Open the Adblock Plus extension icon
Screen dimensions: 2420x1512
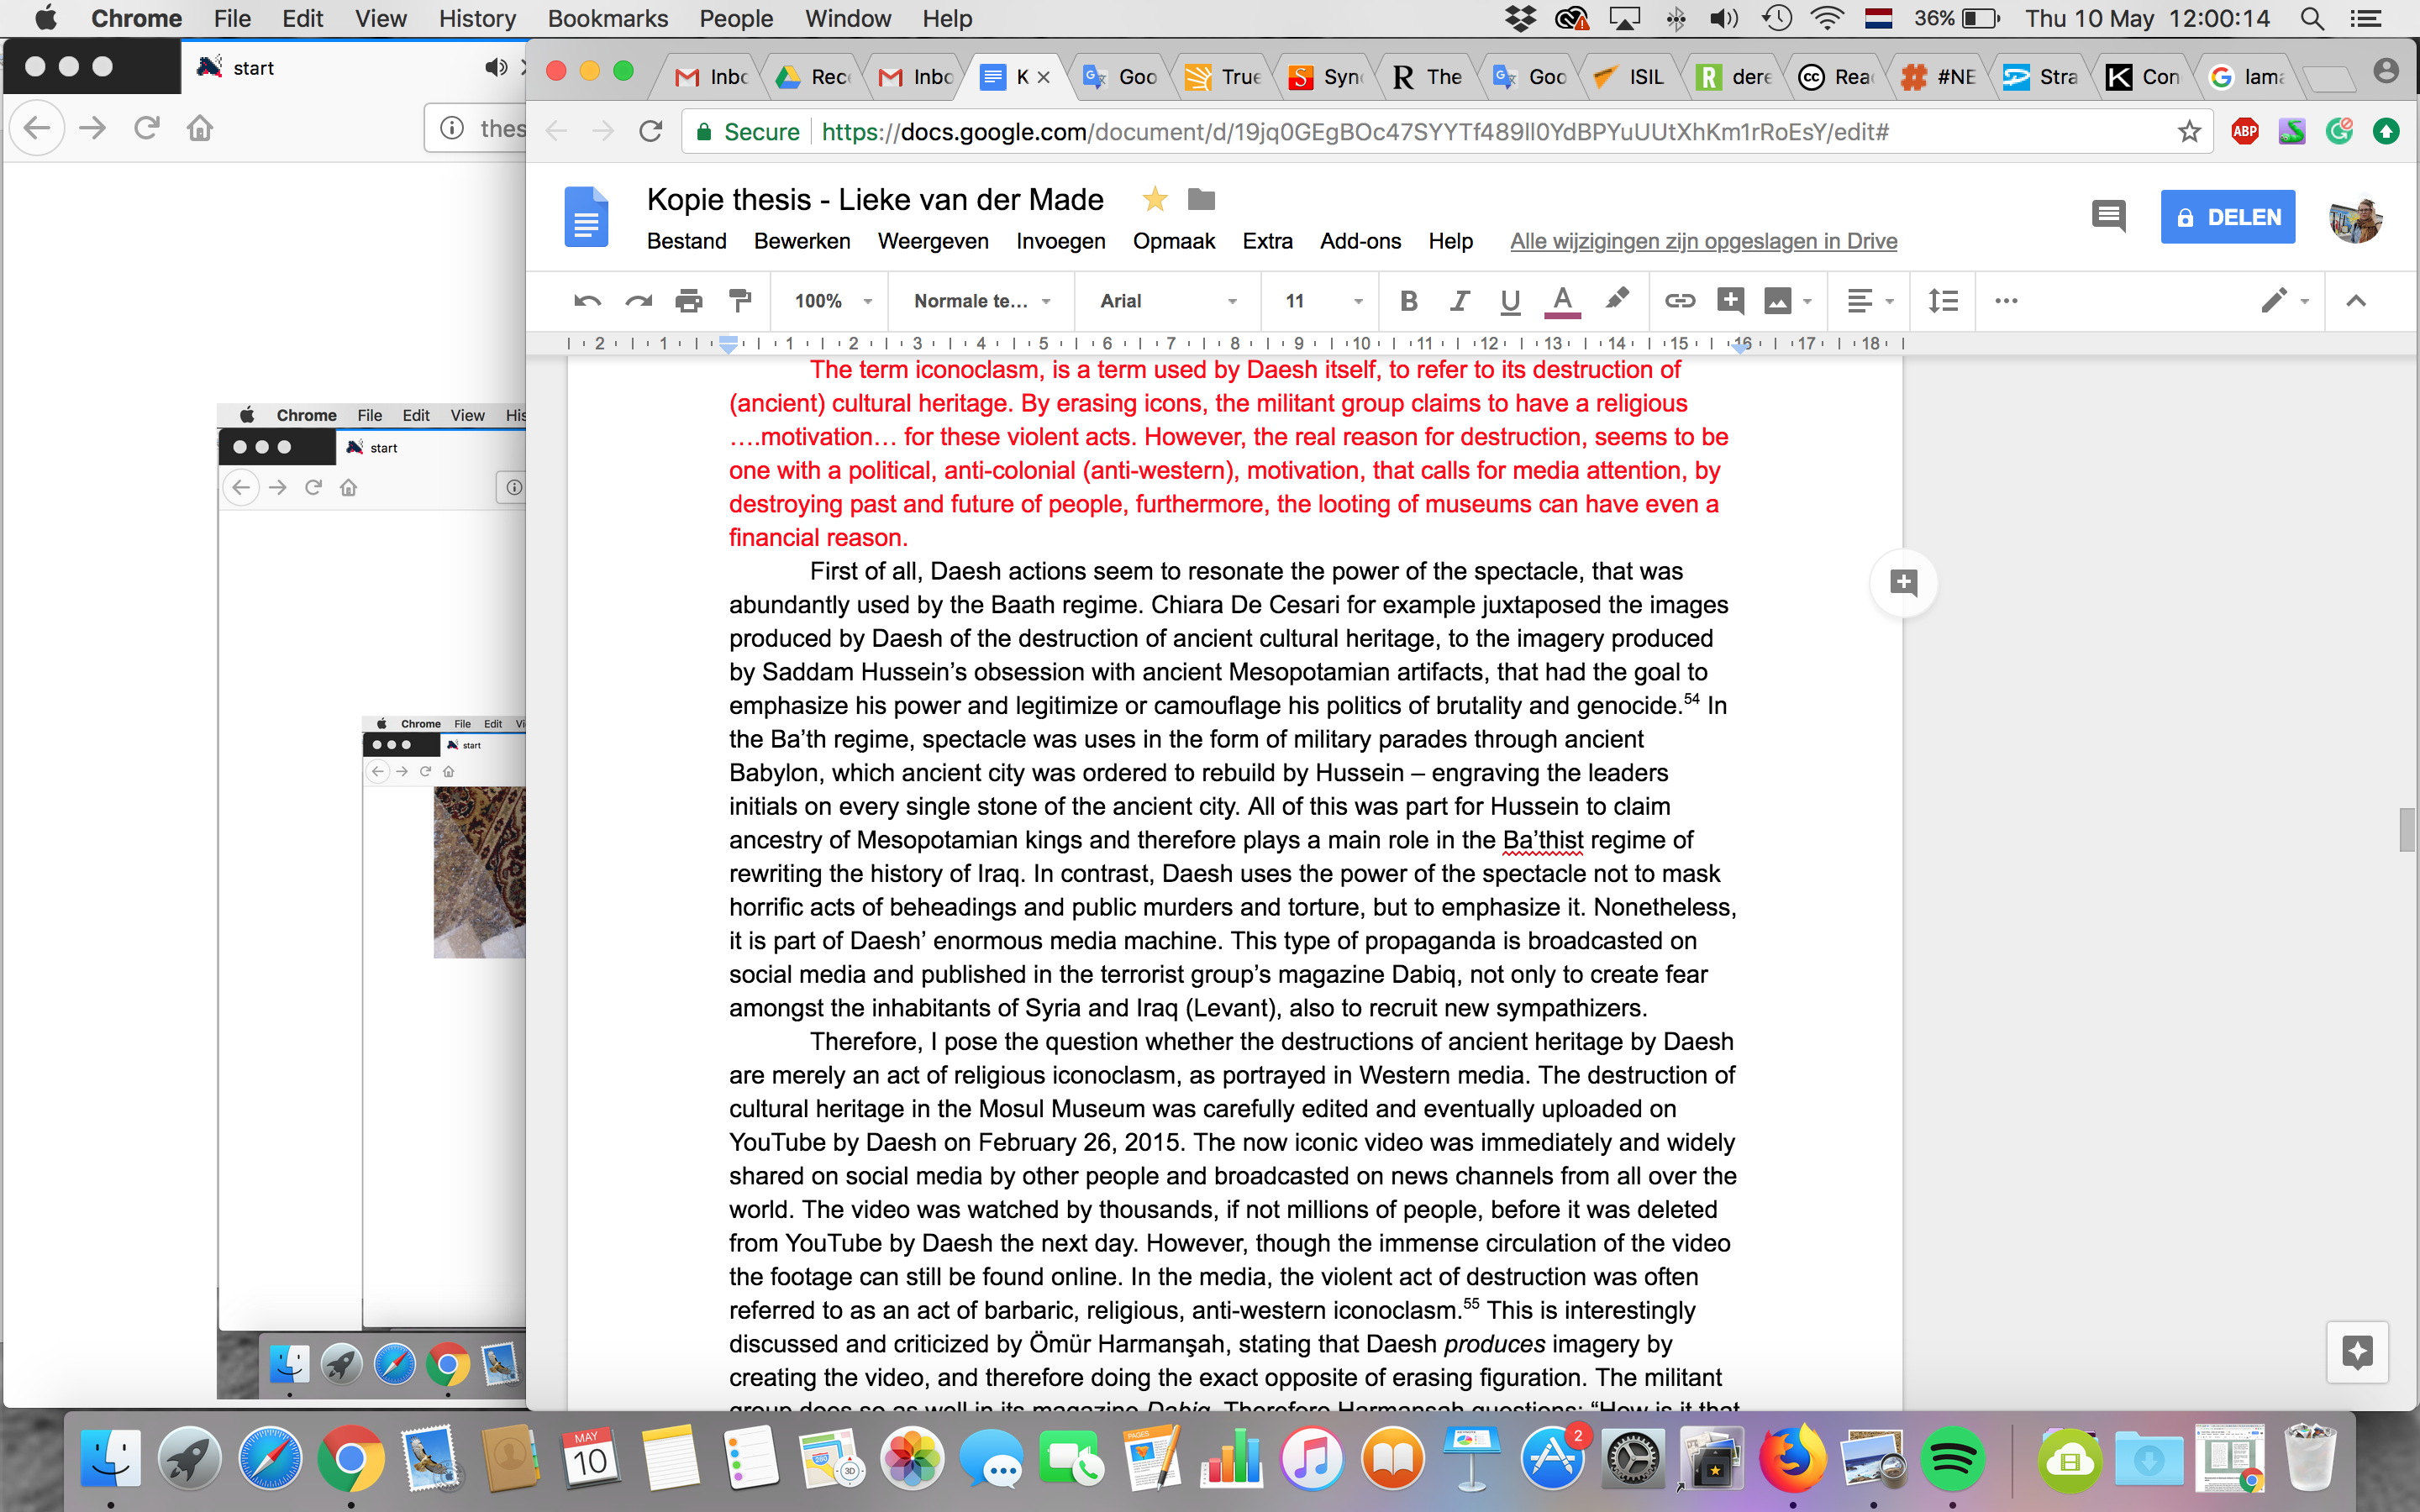[2245, 131]
